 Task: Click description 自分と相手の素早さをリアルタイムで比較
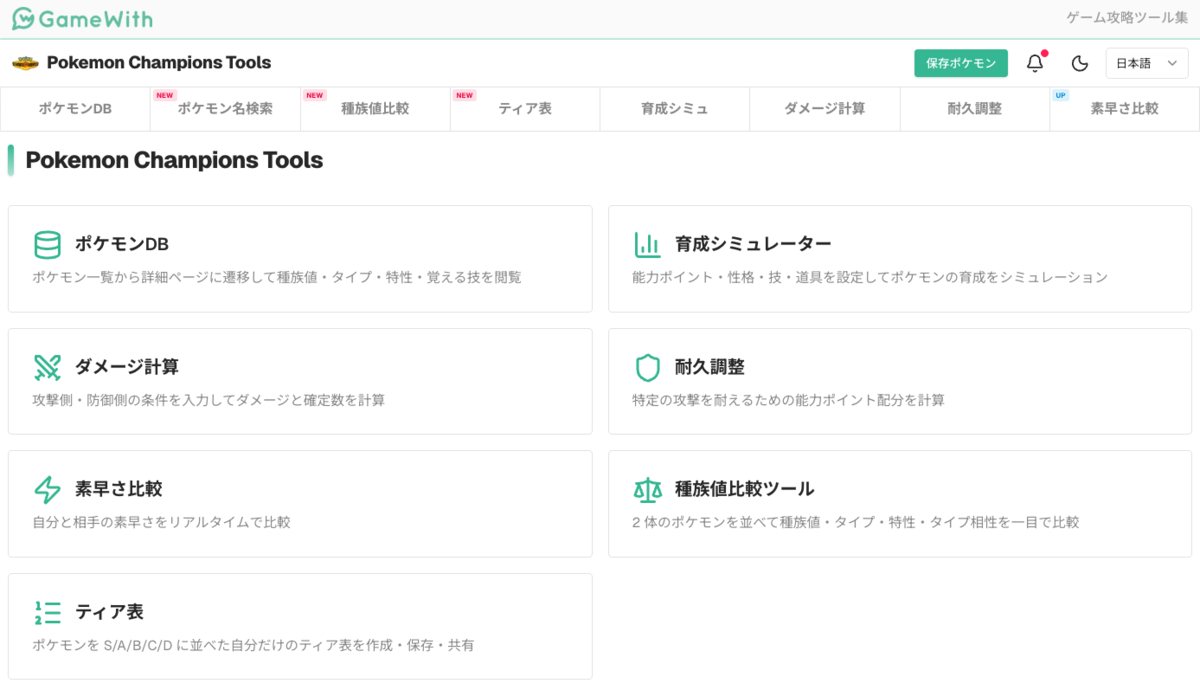pyautogui.click(x=162, y=522)
